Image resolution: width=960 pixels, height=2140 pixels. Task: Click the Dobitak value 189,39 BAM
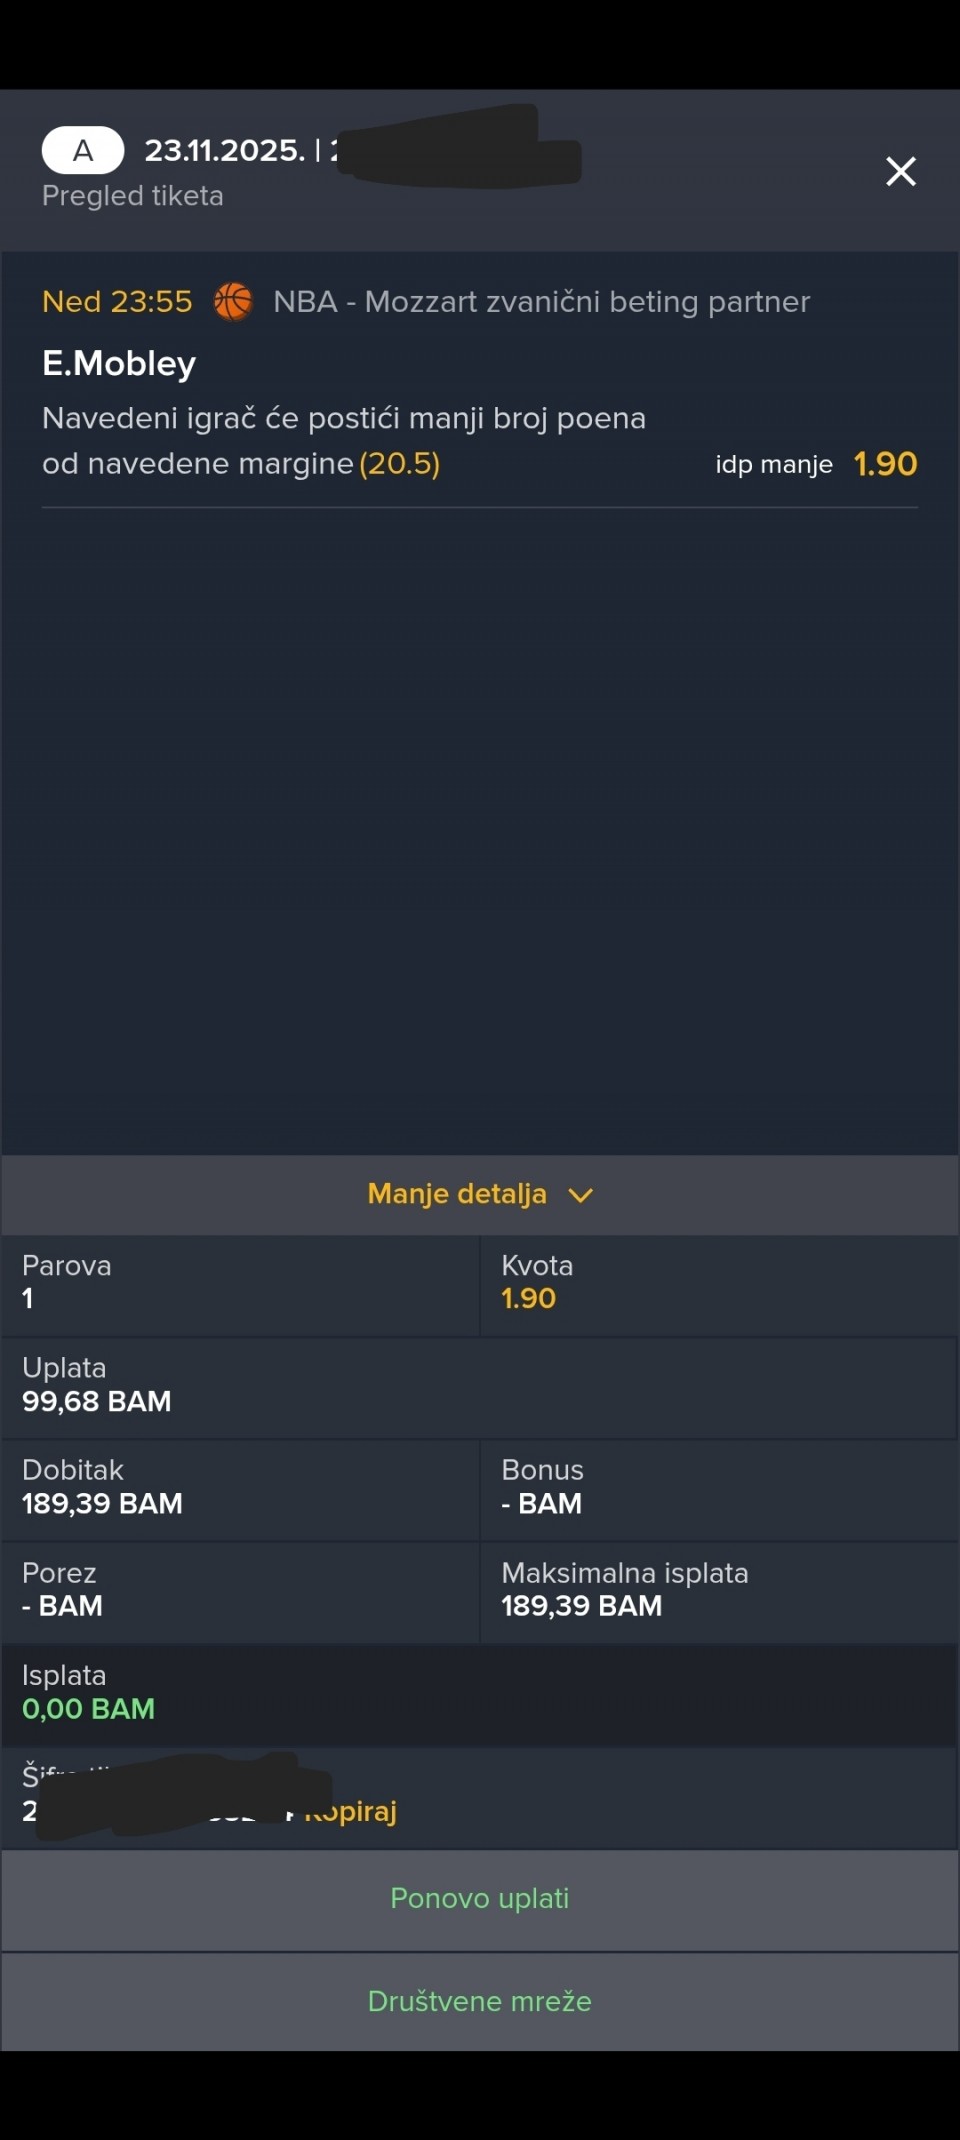click(102, 1503)
